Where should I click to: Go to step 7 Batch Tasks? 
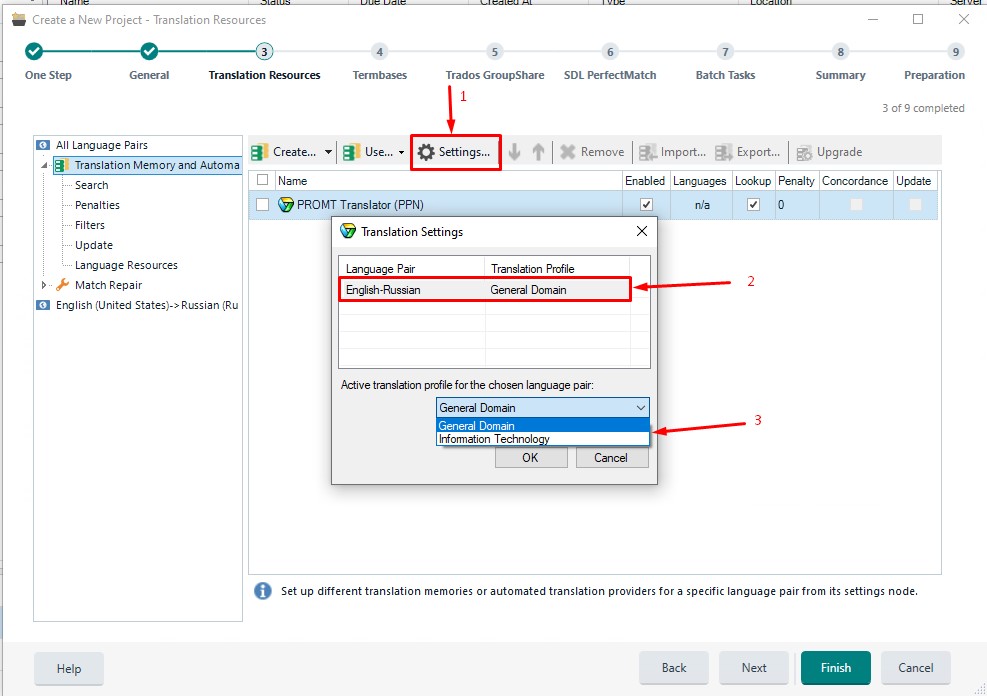725,52
